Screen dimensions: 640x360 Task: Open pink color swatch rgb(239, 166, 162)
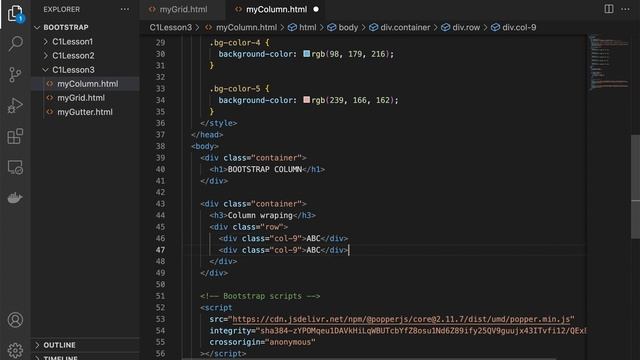[x=307, y=100]
